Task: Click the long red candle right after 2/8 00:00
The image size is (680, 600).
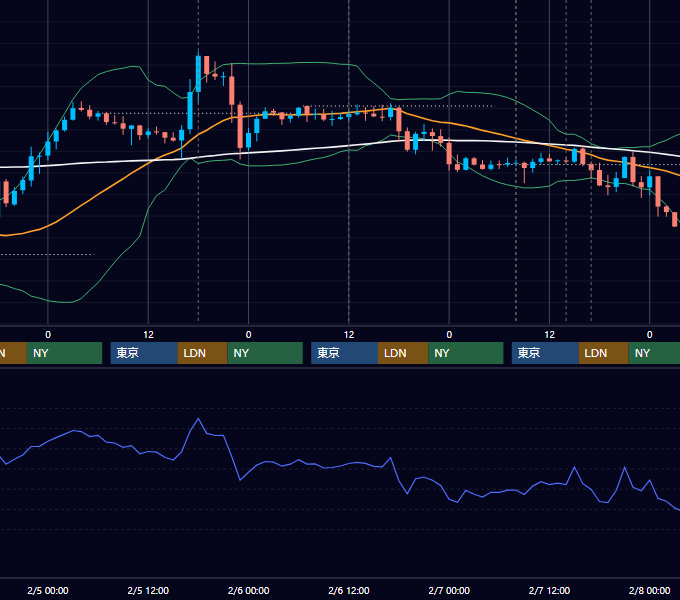Action: point(658,191)
